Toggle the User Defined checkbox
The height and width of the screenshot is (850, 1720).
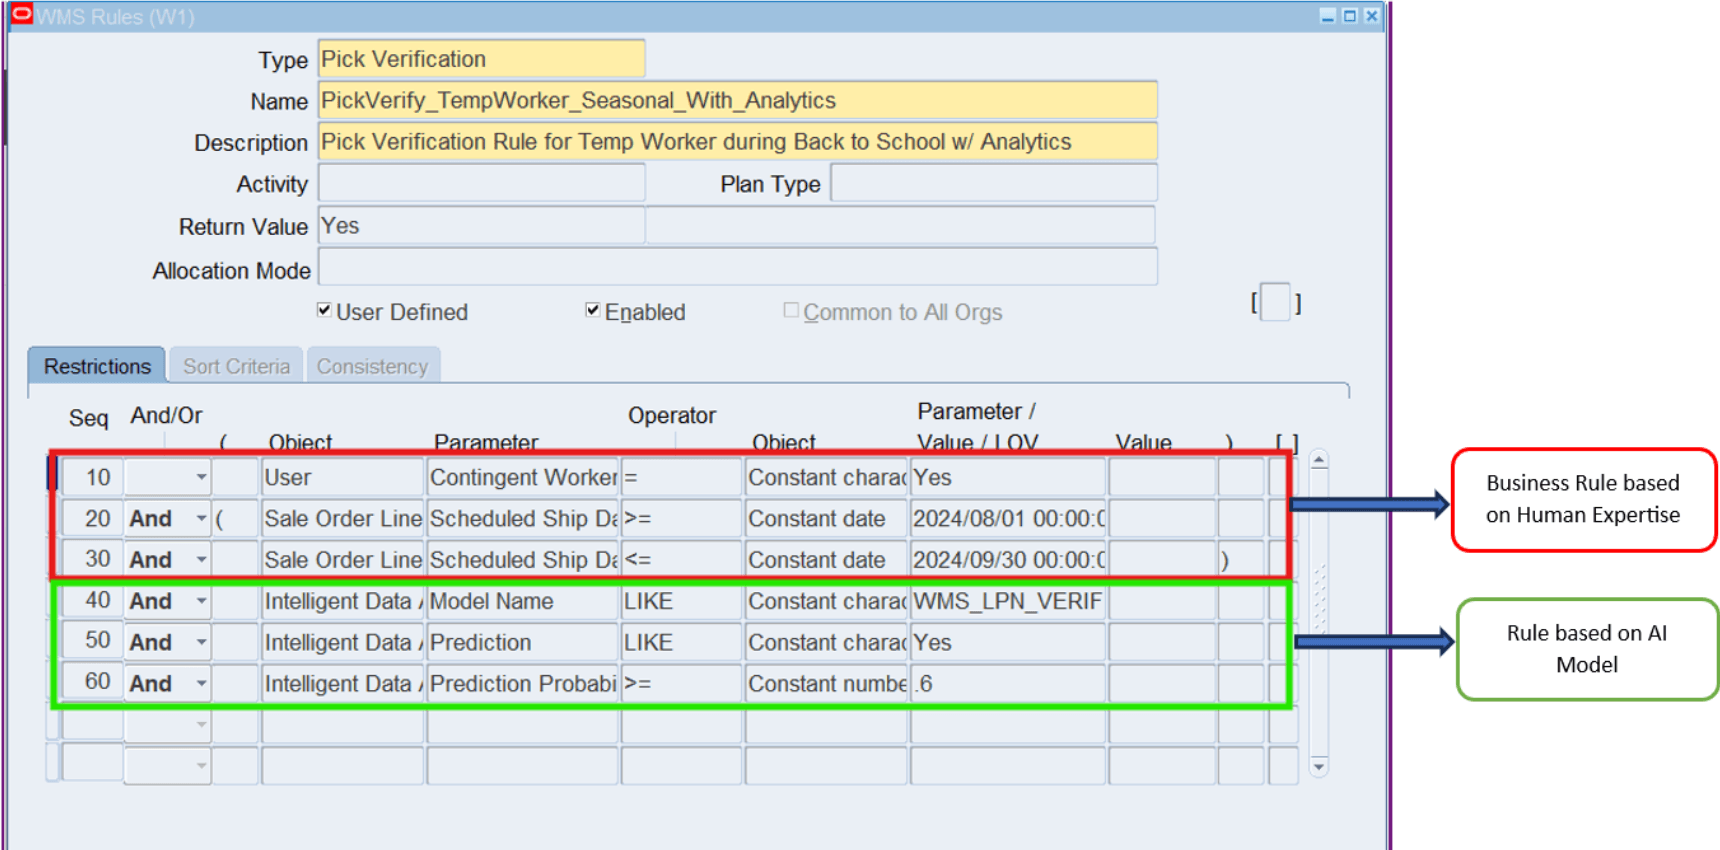click(x=324, y=310)
